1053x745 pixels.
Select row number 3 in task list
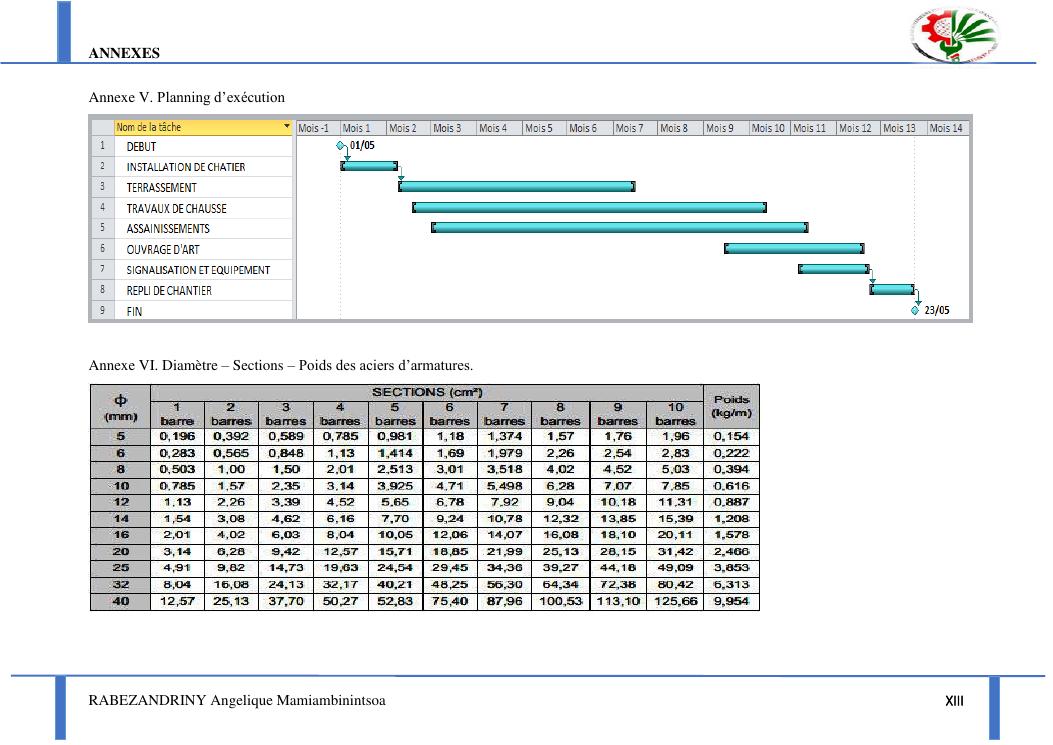102,187
